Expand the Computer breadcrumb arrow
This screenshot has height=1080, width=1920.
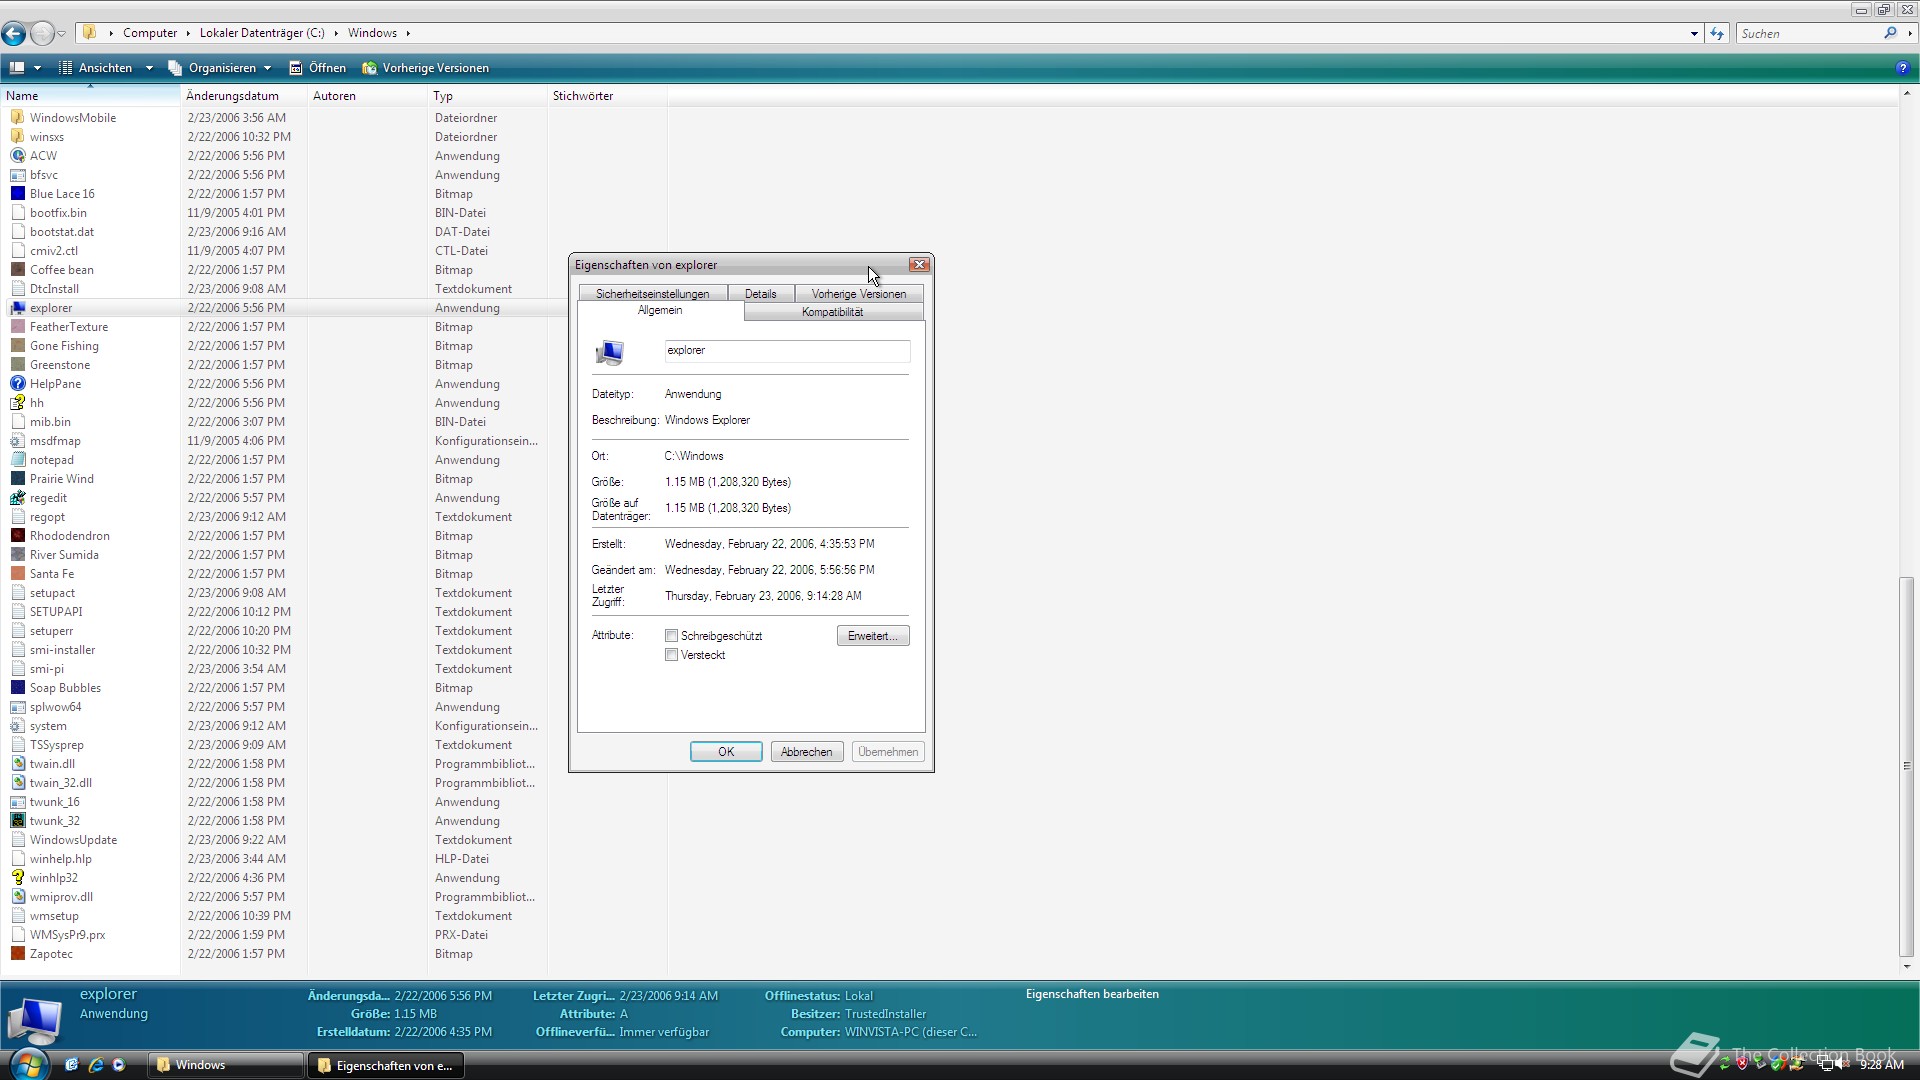click(187, 33)
